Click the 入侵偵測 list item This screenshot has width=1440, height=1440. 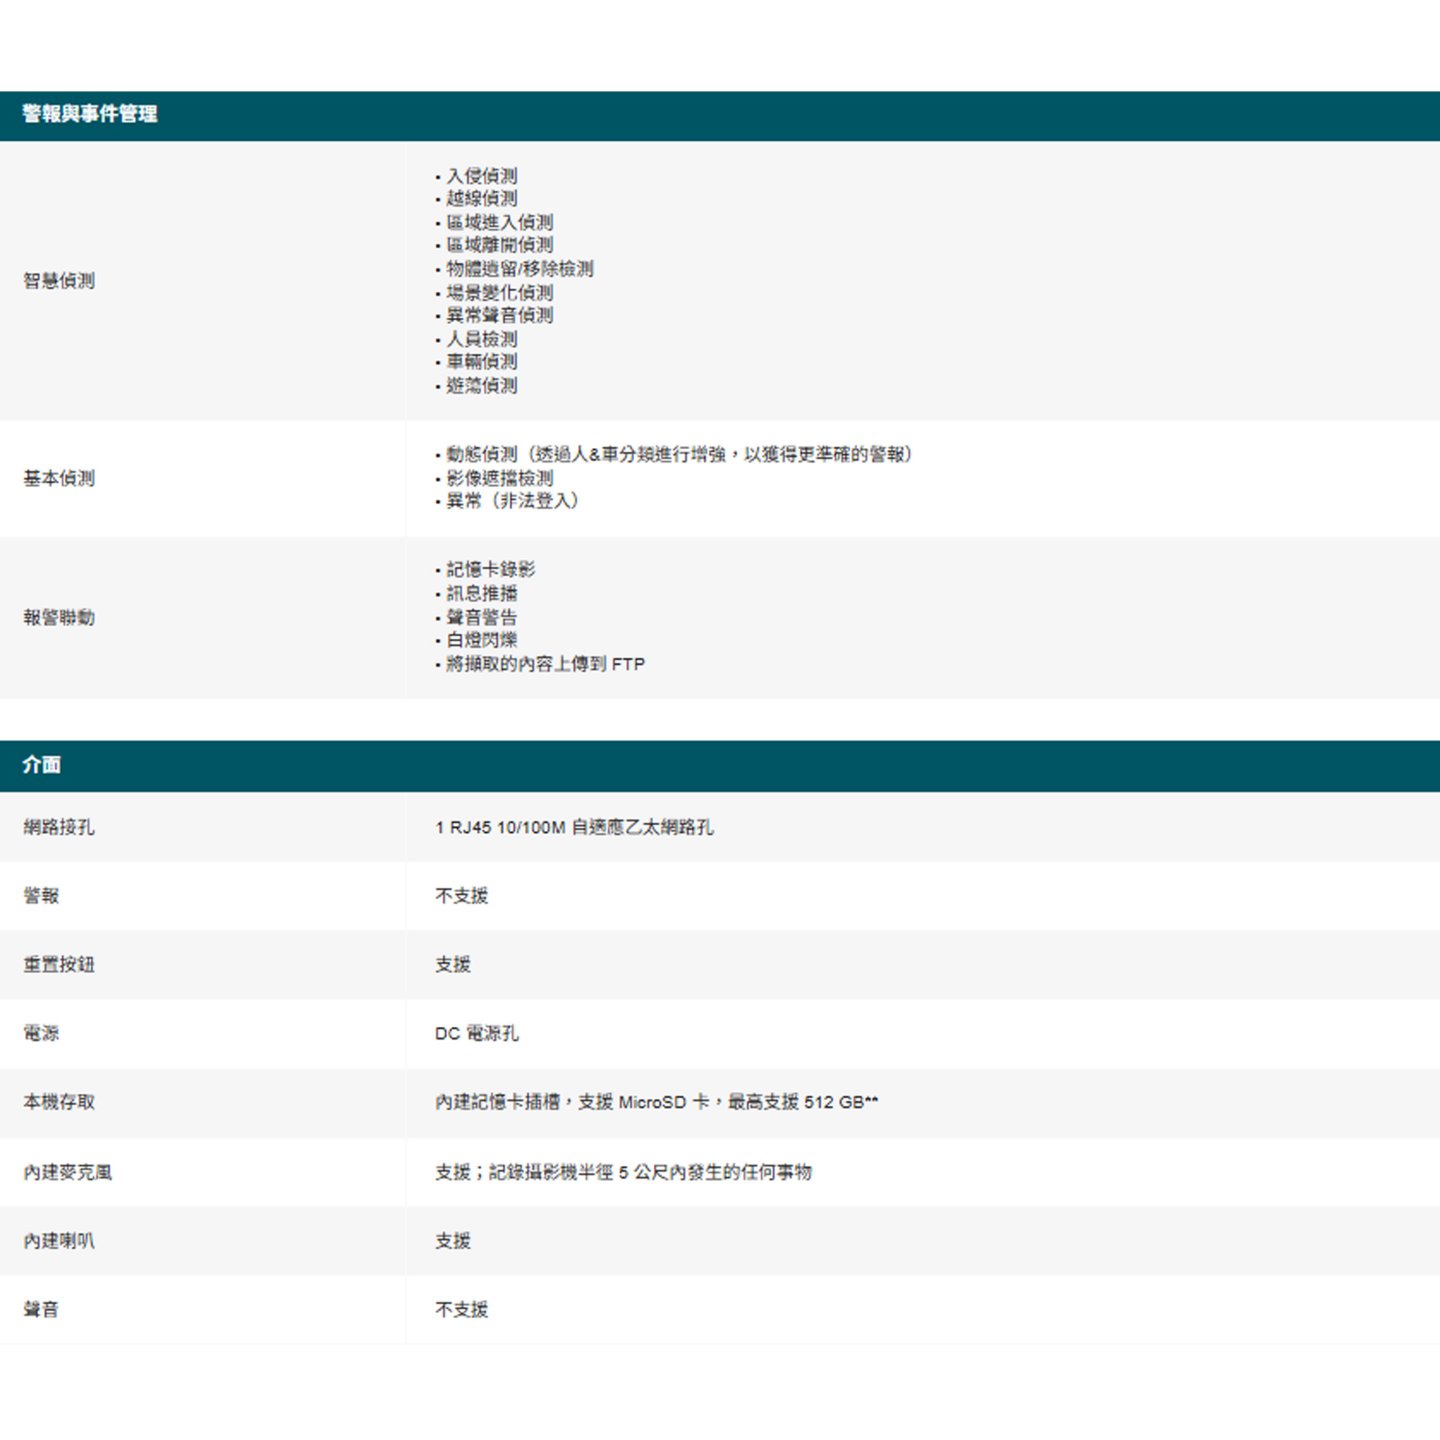click(x=481, y=176)
